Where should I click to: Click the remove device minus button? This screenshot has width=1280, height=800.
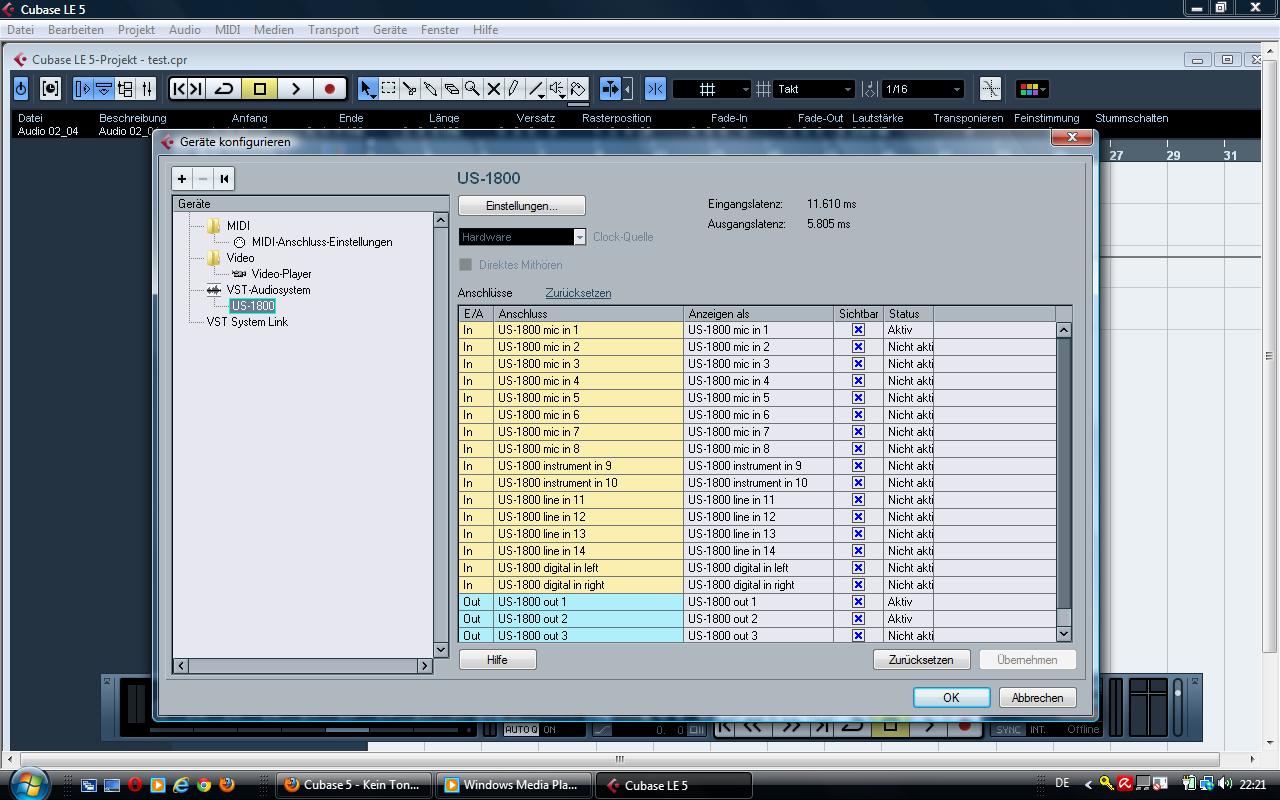pos(203,179)
